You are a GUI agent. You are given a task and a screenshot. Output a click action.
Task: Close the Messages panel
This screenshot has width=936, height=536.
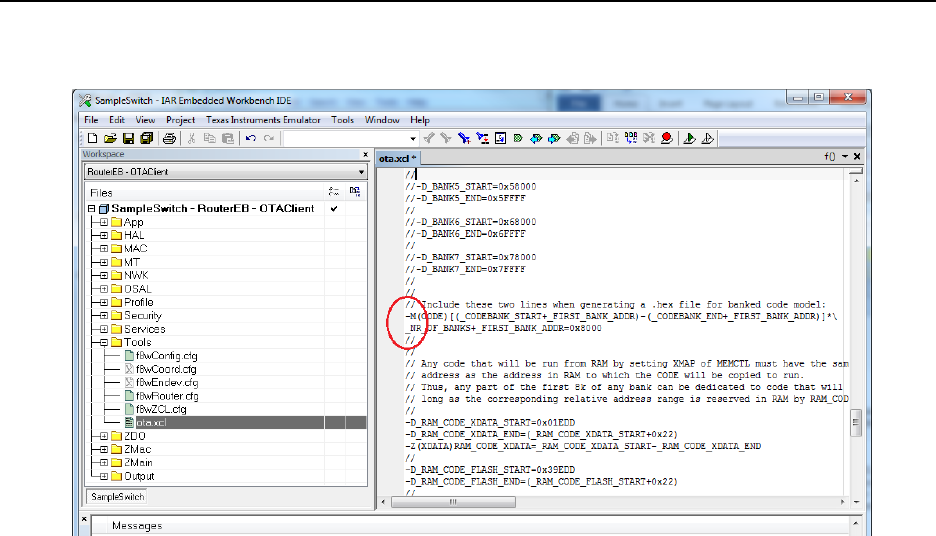tap(84, 519)
